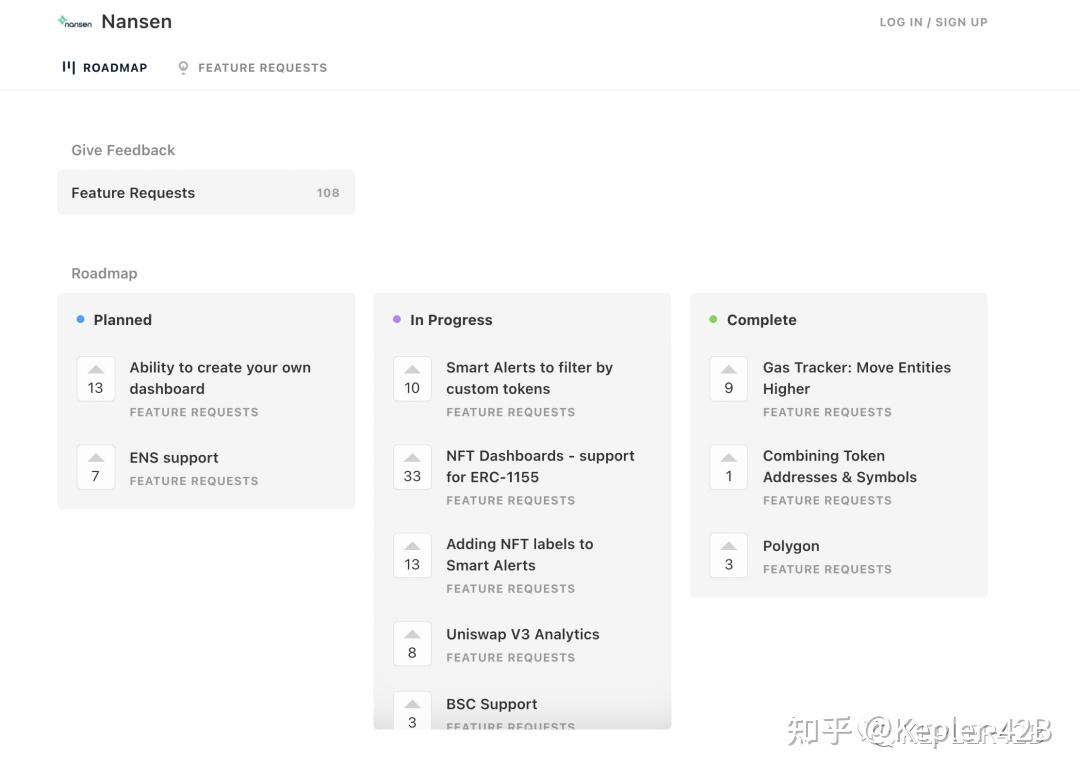
Task: Open the Polygon post
Action: click(791, 546)
